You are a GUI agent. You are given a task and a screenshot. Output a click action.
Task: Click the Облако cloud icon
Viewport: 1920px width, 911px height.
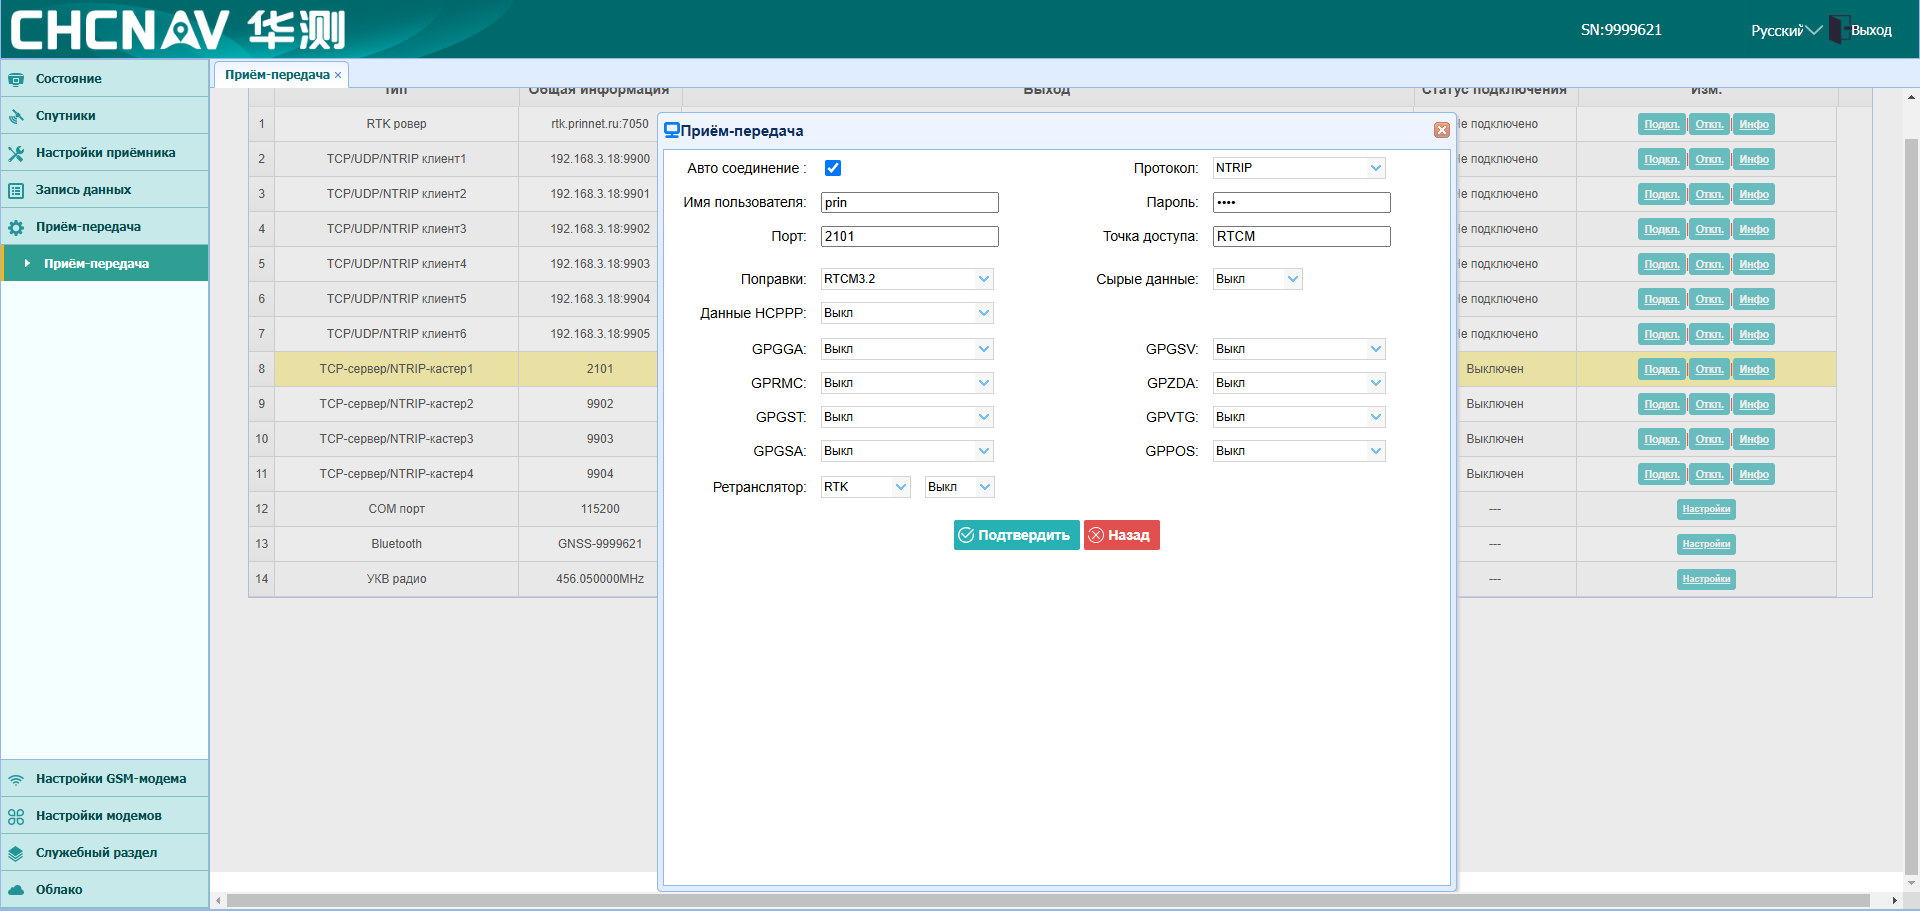coord(16,890)
